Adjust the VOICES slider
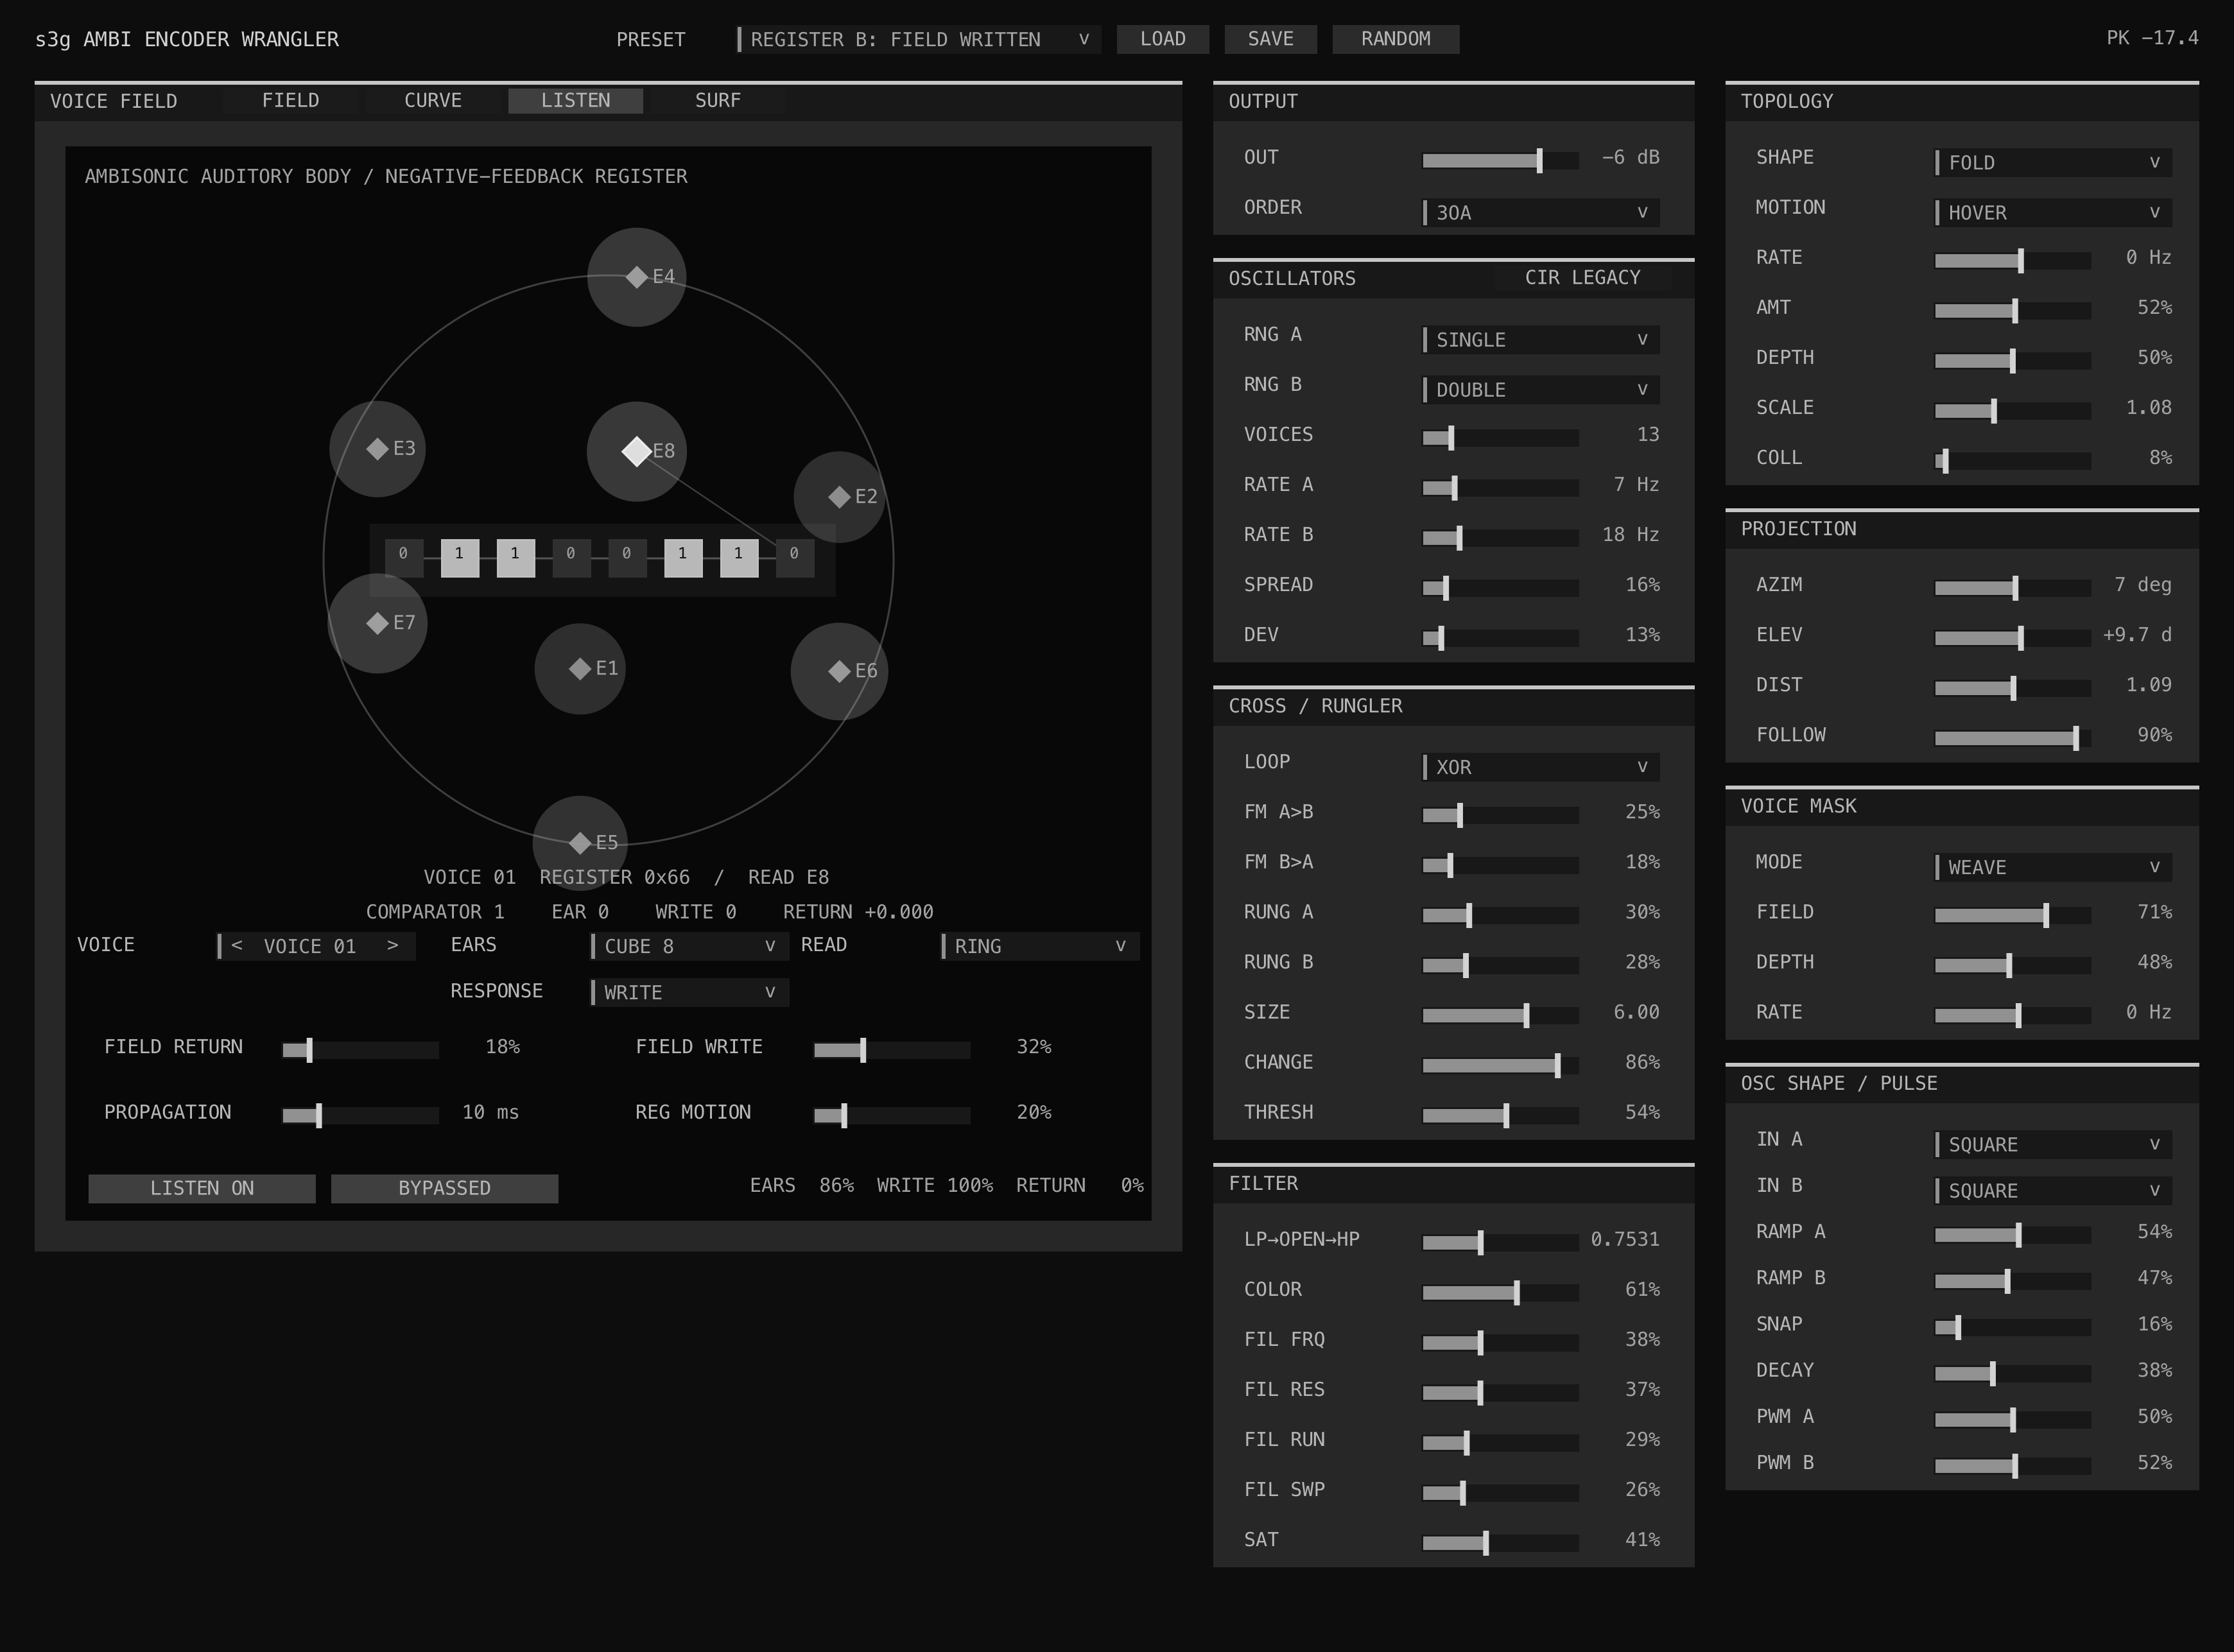Viewport: 2234px width, 1652px height. [x=1500, y=437]
